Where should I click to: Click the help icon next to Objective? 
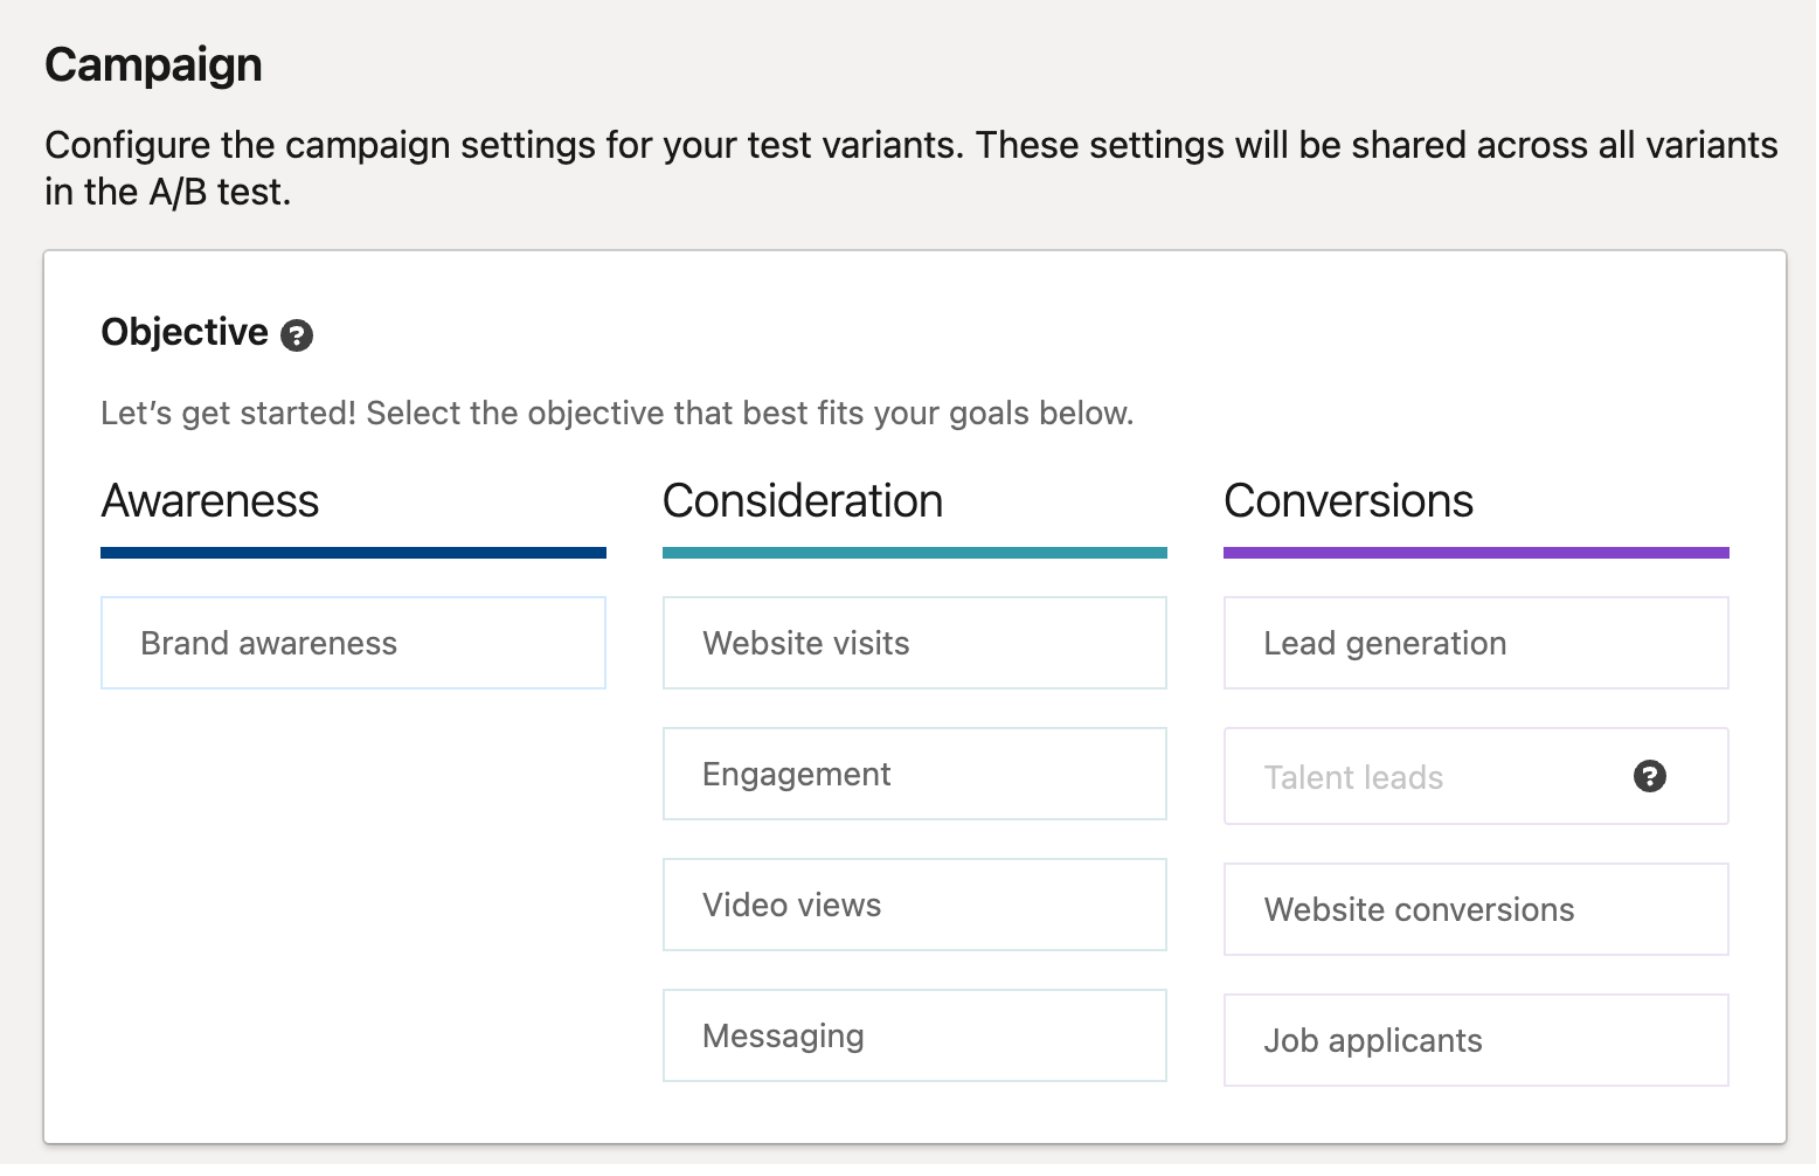pos(297,334)
